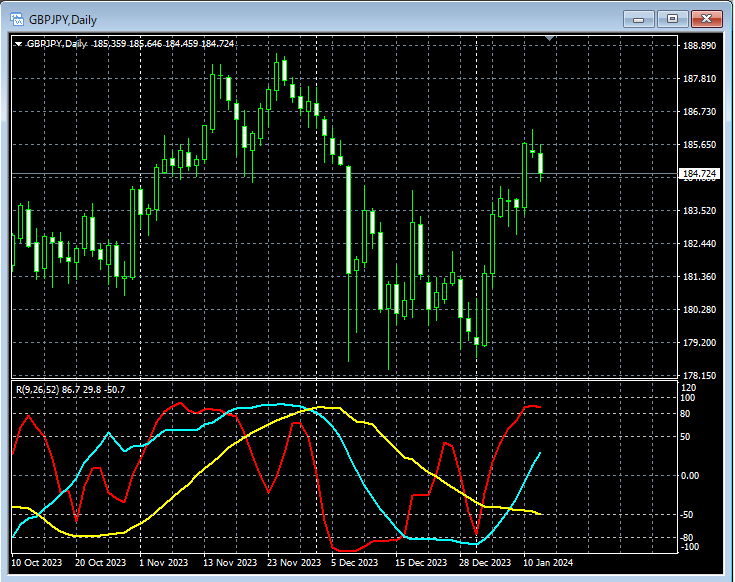Click the 20 Oct 2023 date label
Viewport: 735px width, 582px height.
100,562
